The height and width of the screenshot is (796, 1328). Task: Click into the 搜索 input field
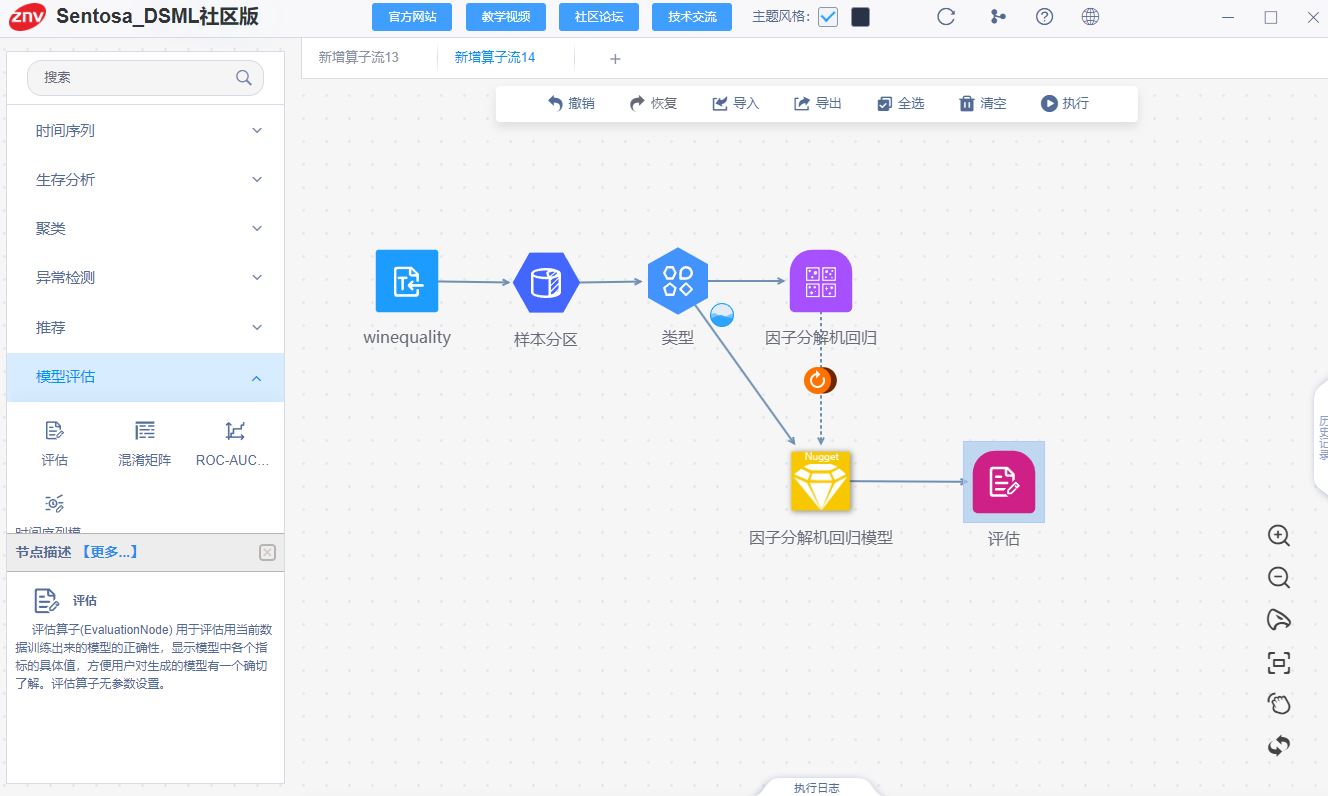145,77
